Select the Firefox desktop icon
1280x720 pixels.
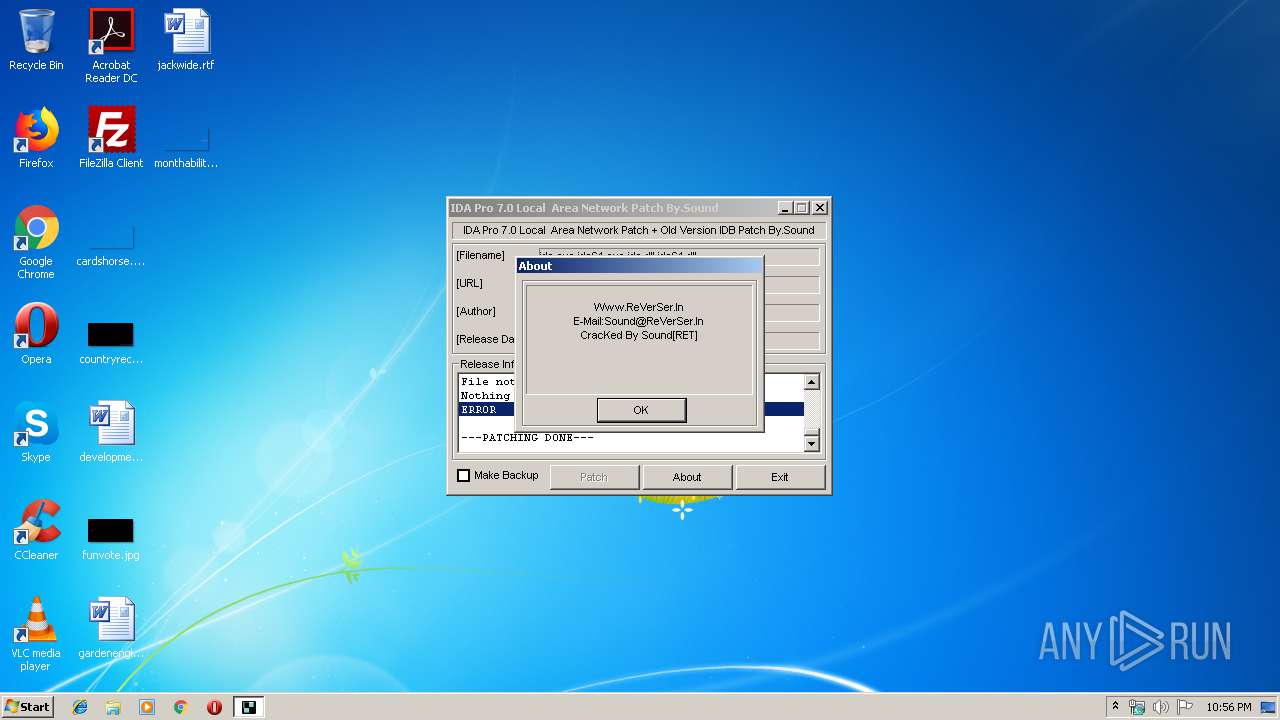(36, 138)
